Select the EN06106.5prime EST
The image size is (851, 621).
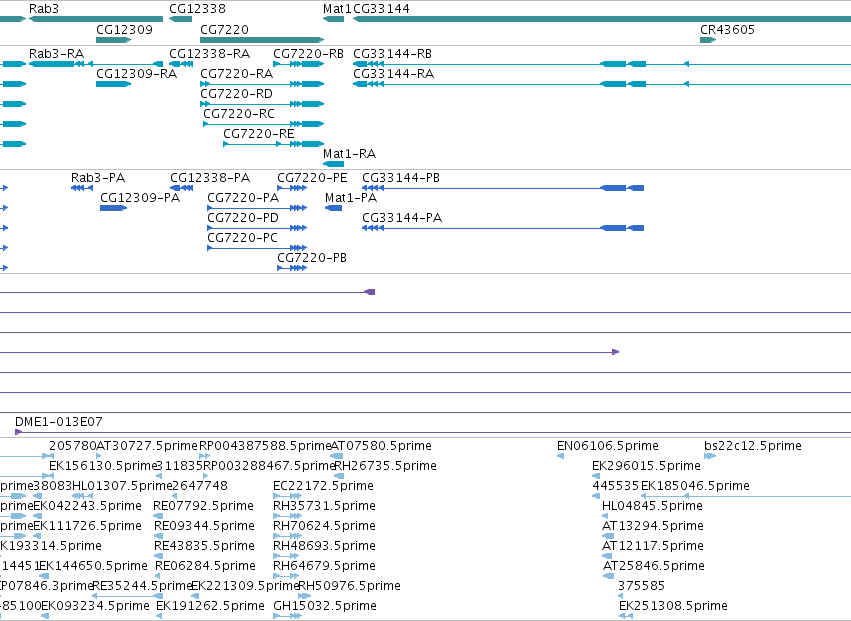click(561, 456)
